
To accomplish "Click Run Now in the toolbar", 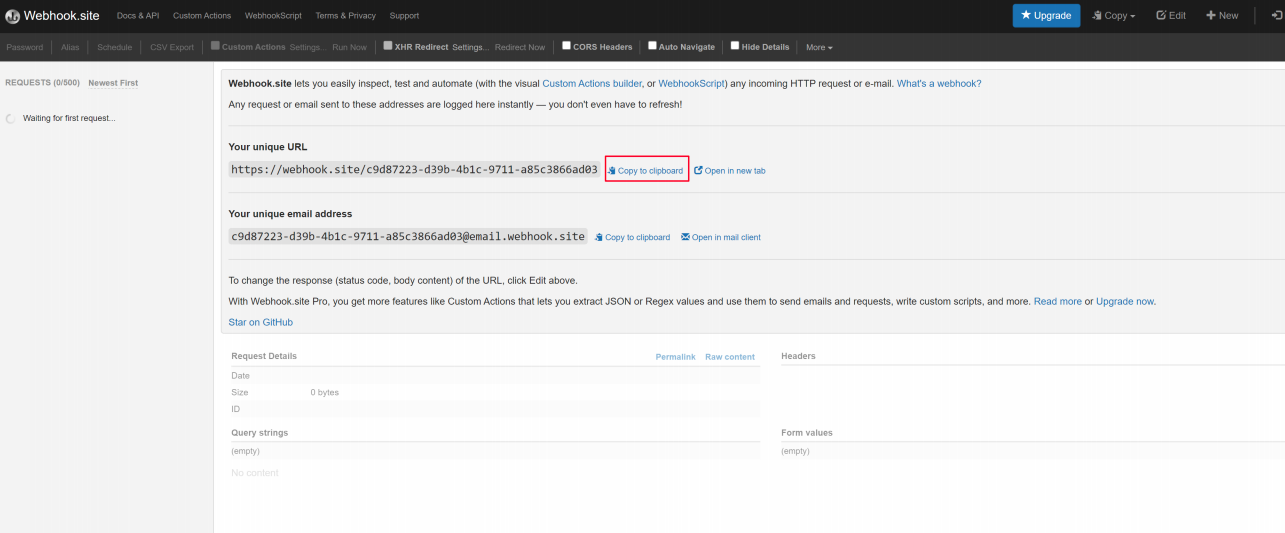I will pyautogui.click(x=349, y=47).
